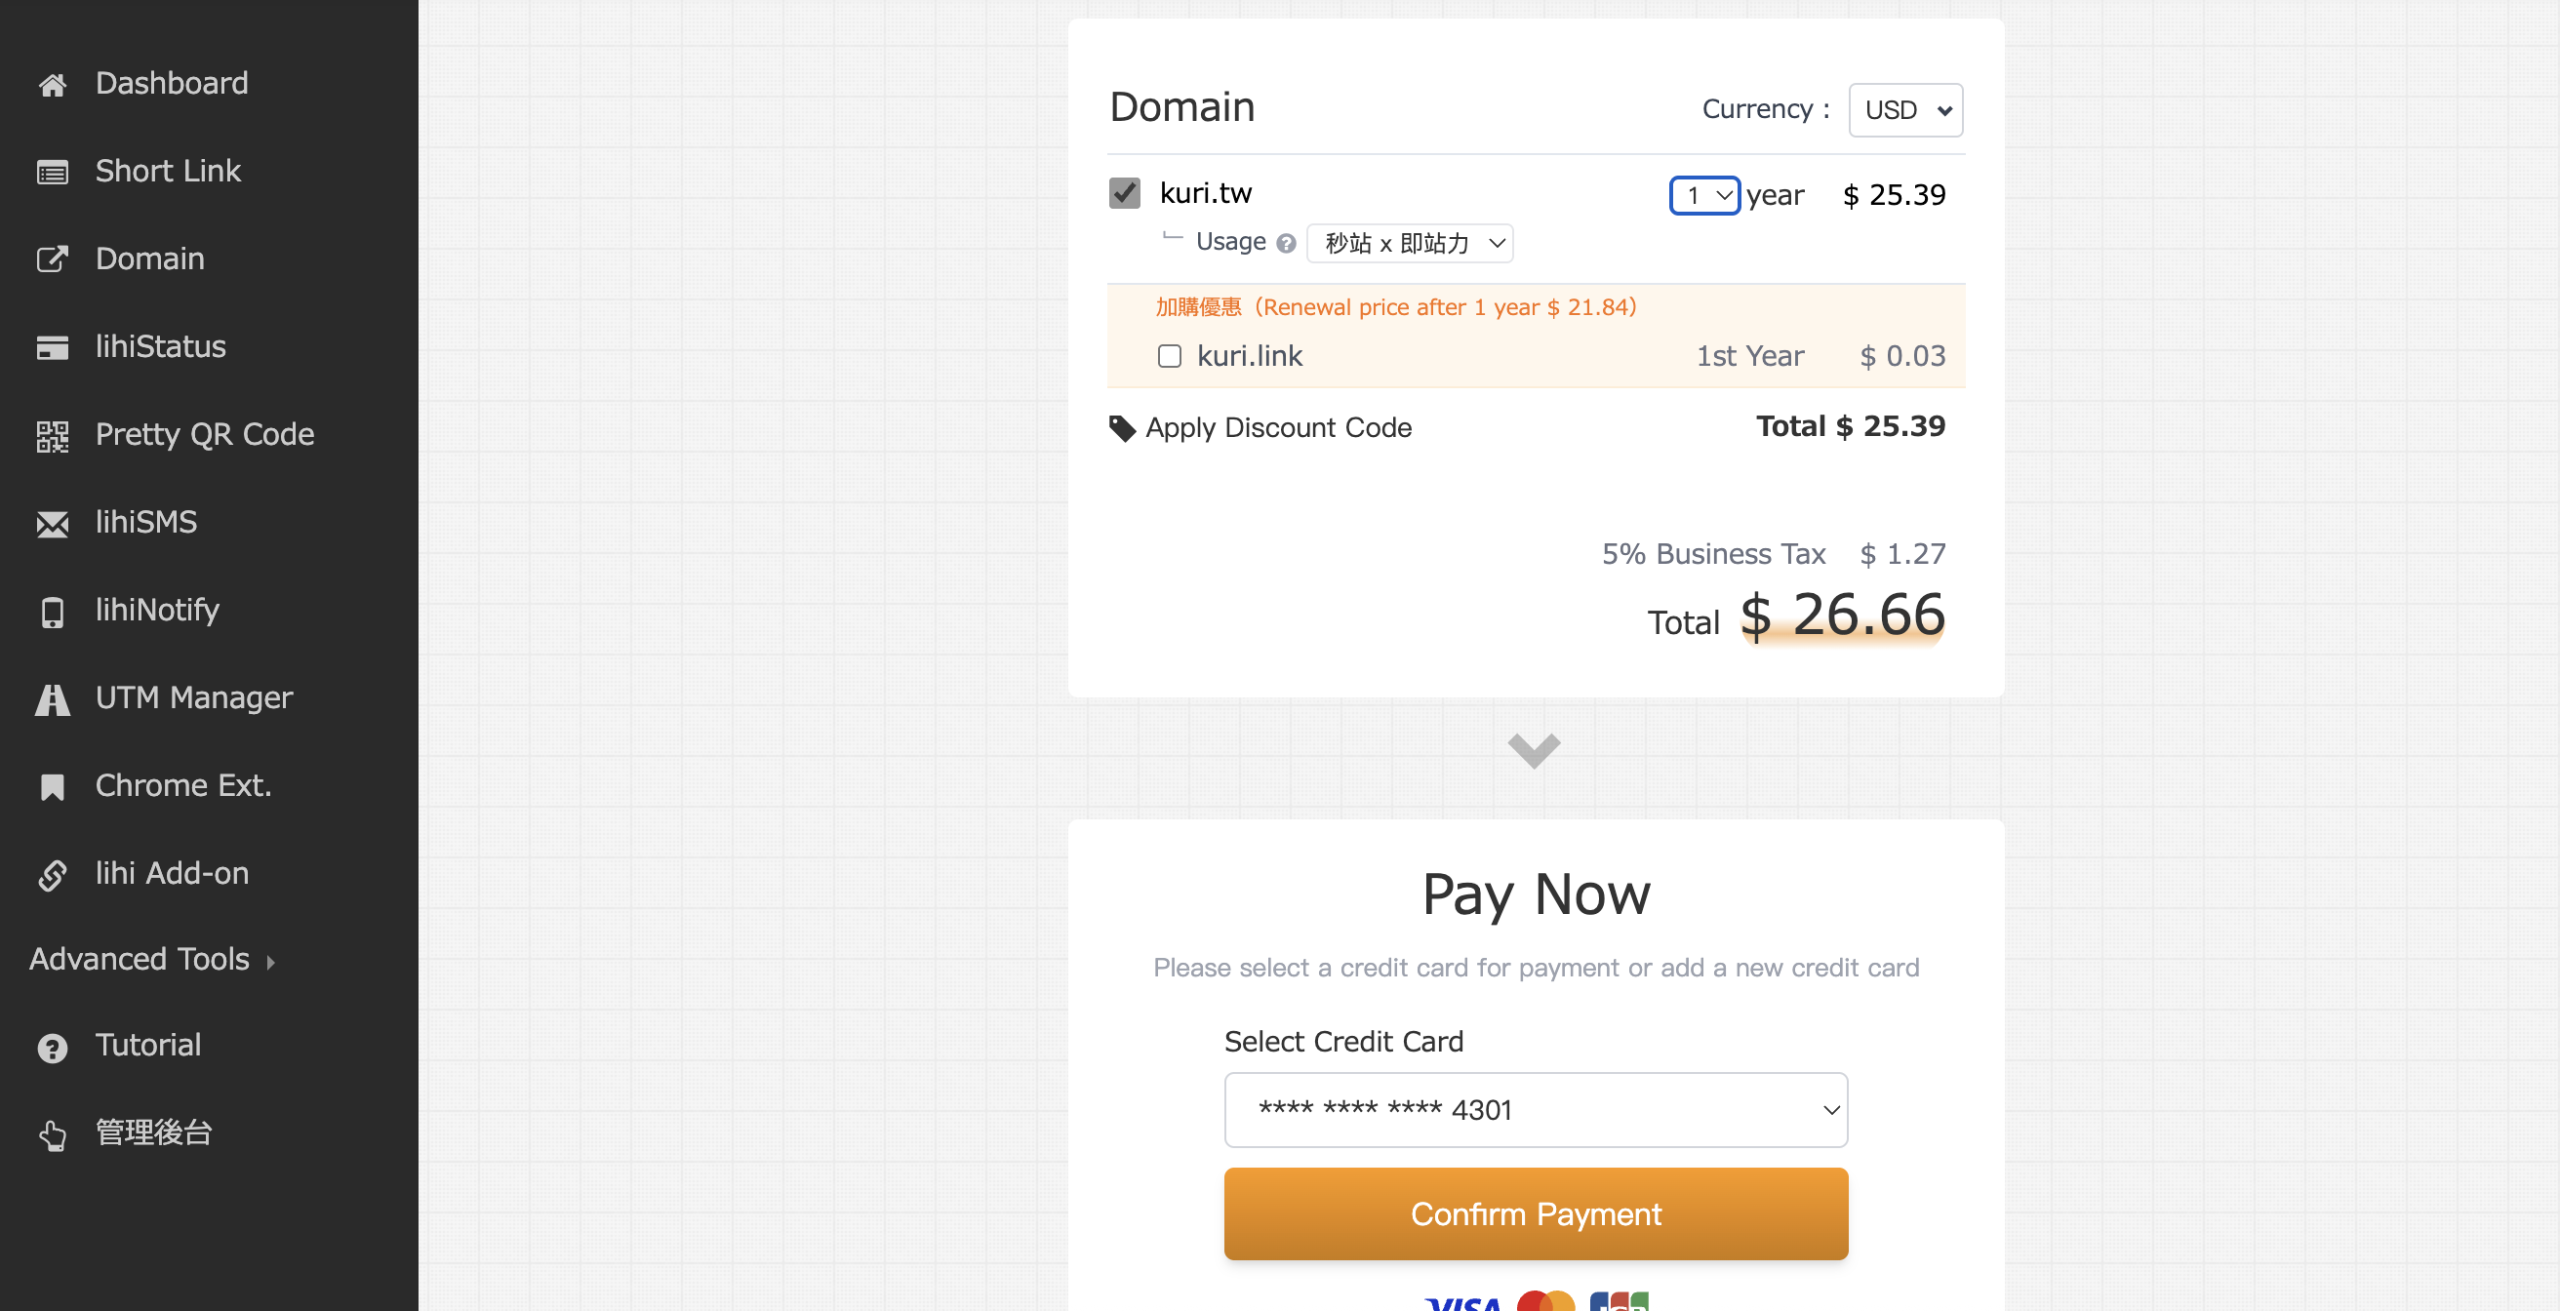Click the Chrome Ext. bookmark icon
2560x1311 pixels.
(x=52, y=787)
